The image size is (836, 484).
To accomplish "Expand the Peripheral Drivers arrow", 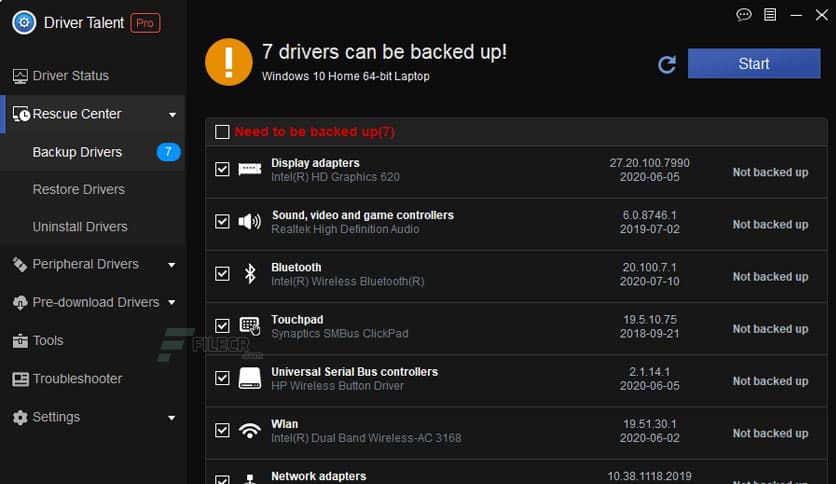I will [172, 265].
